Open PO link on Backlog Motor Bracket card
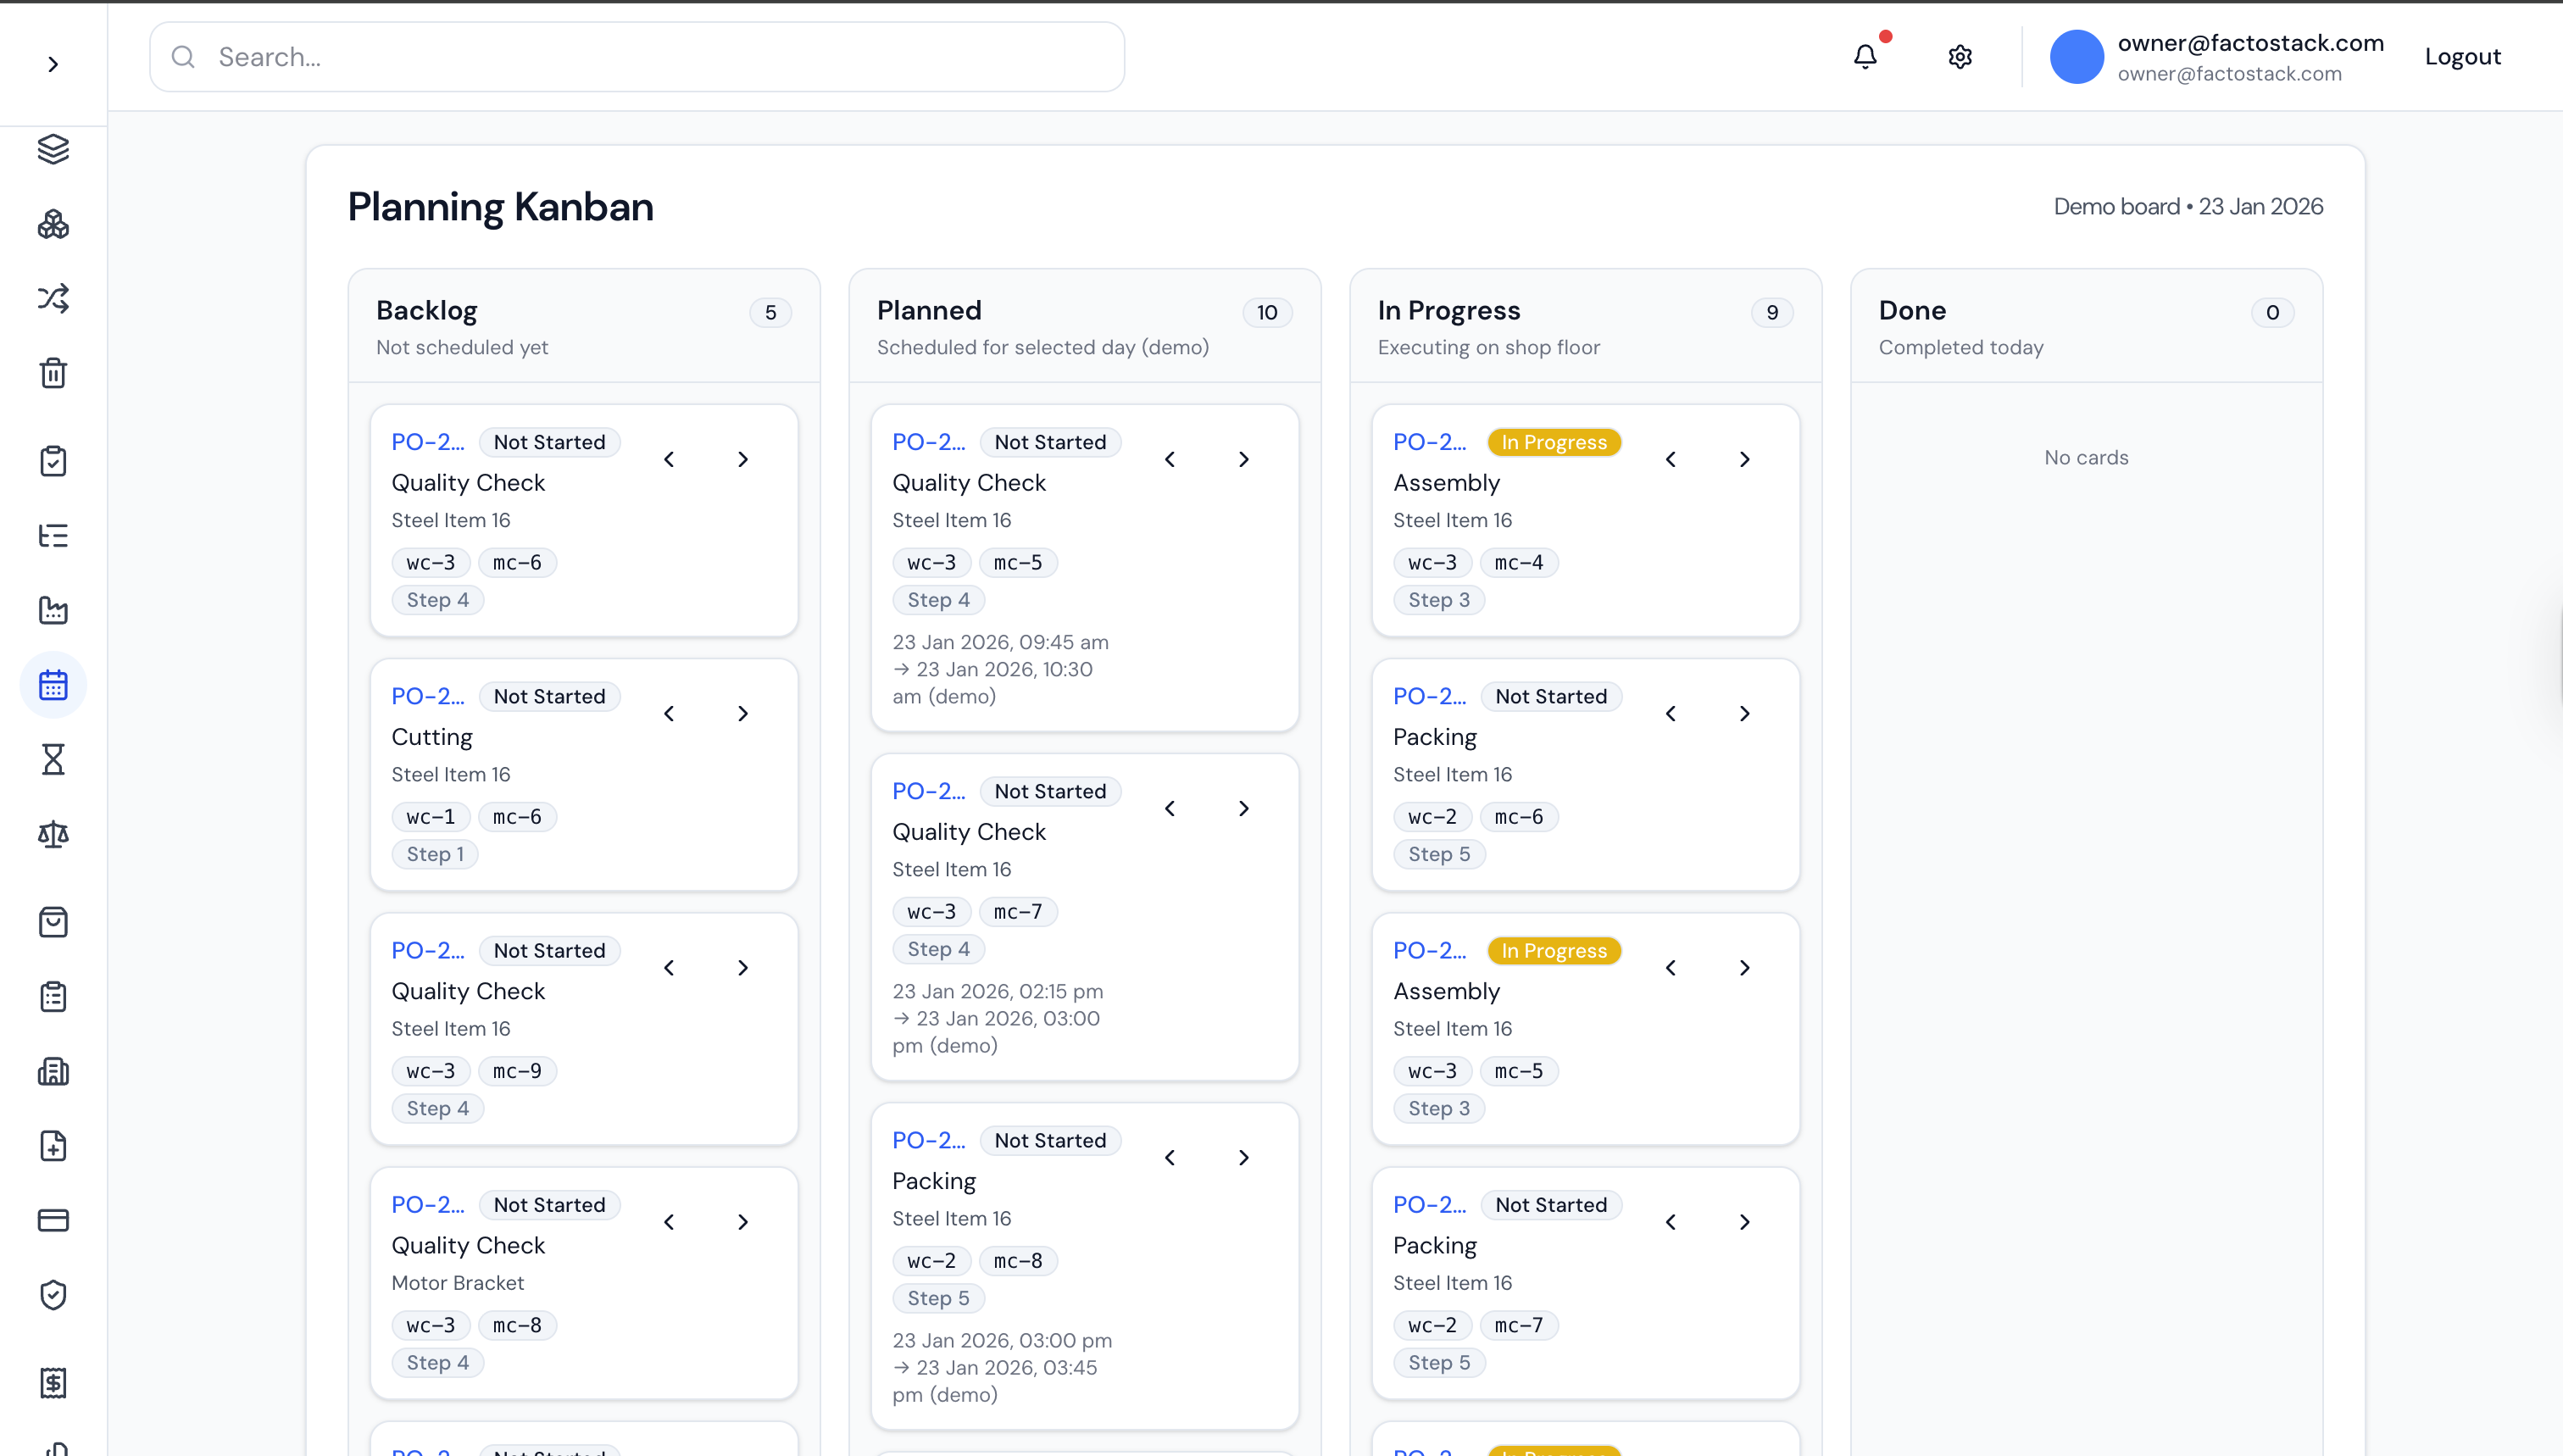The image size is (2563, 1456). tap(427, 1204)
